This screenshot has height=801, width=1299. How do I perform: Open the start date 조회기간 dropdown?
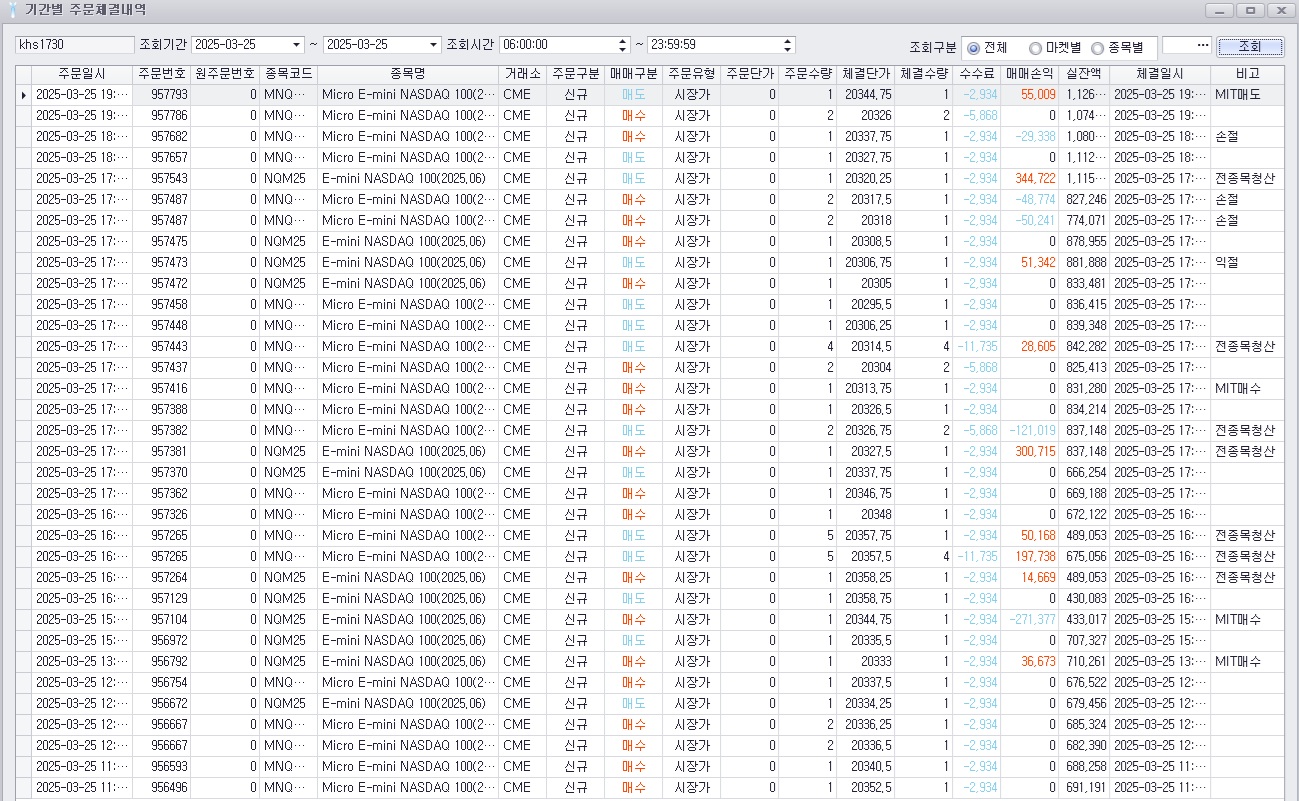[x=297, y=45]
